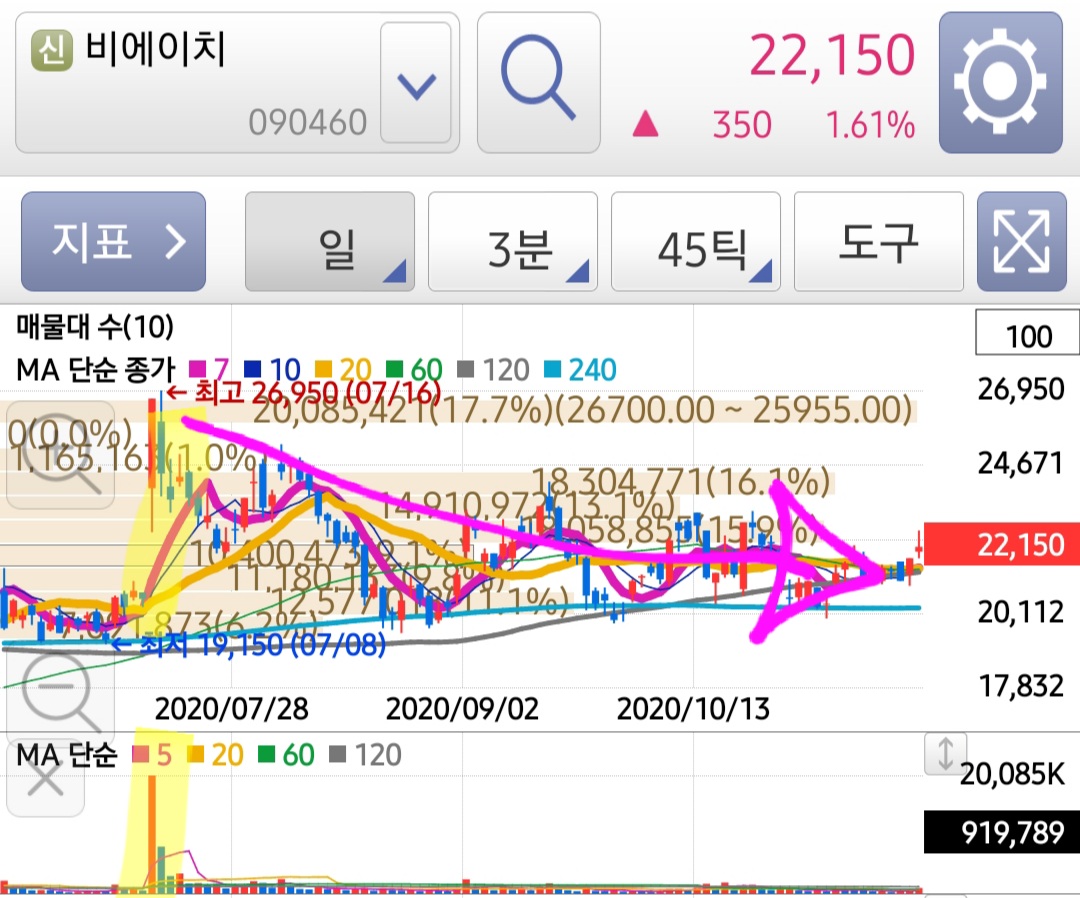Viewport: 1080px width, 898px height.
Task: Open the 도구 tools menu
Action: (878, 242)
